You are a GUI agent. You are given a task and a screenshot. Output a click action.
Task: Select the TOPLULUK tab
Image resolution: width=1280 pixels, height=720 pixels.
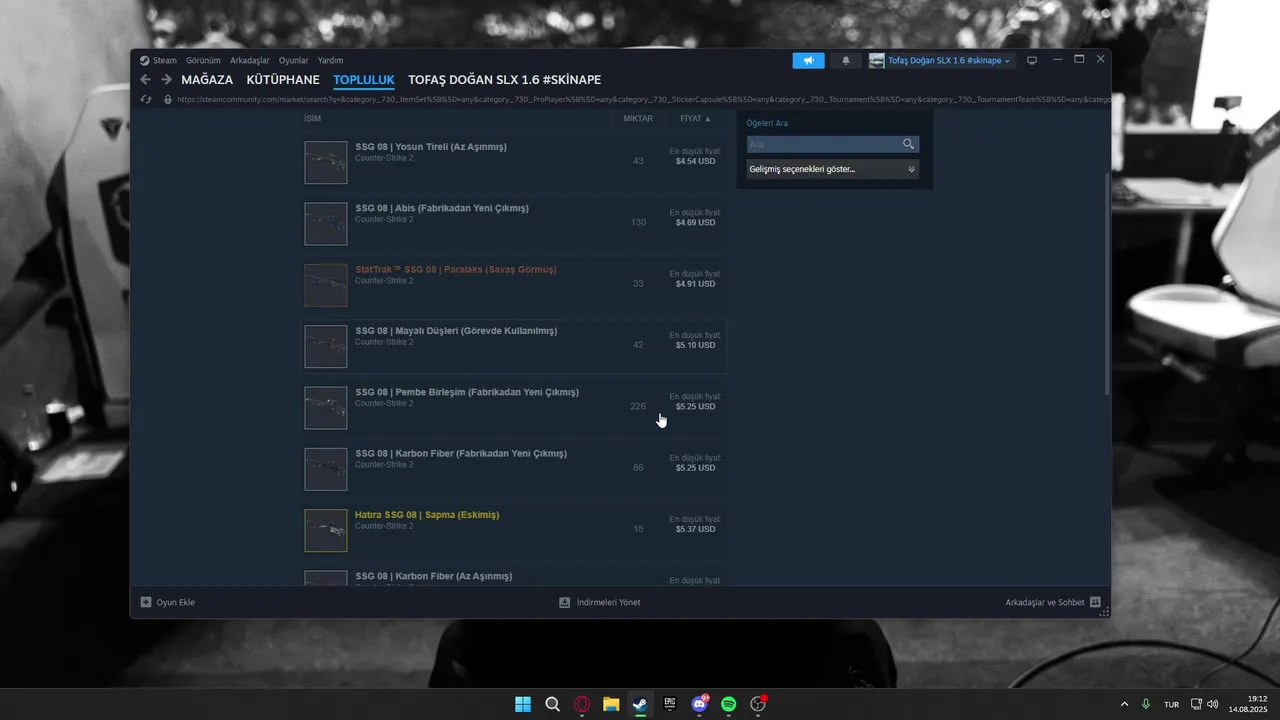(x=364, y=80)
